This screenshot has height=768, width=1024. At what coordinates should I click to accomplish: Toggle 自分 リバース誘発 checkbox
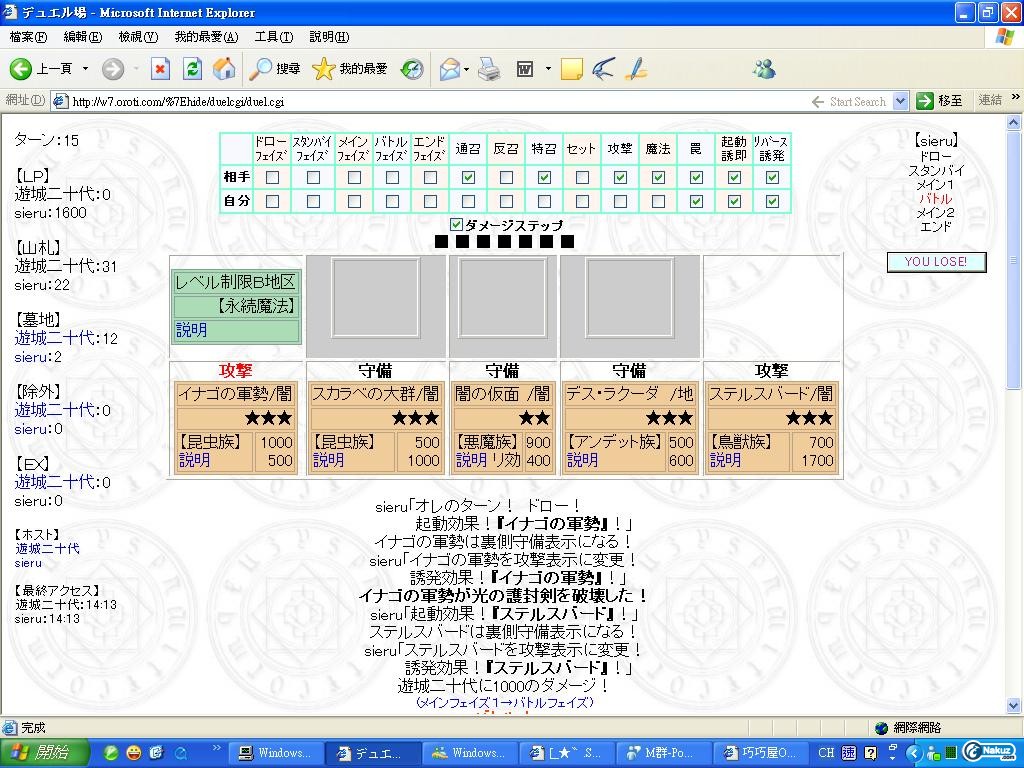point(772,201)
